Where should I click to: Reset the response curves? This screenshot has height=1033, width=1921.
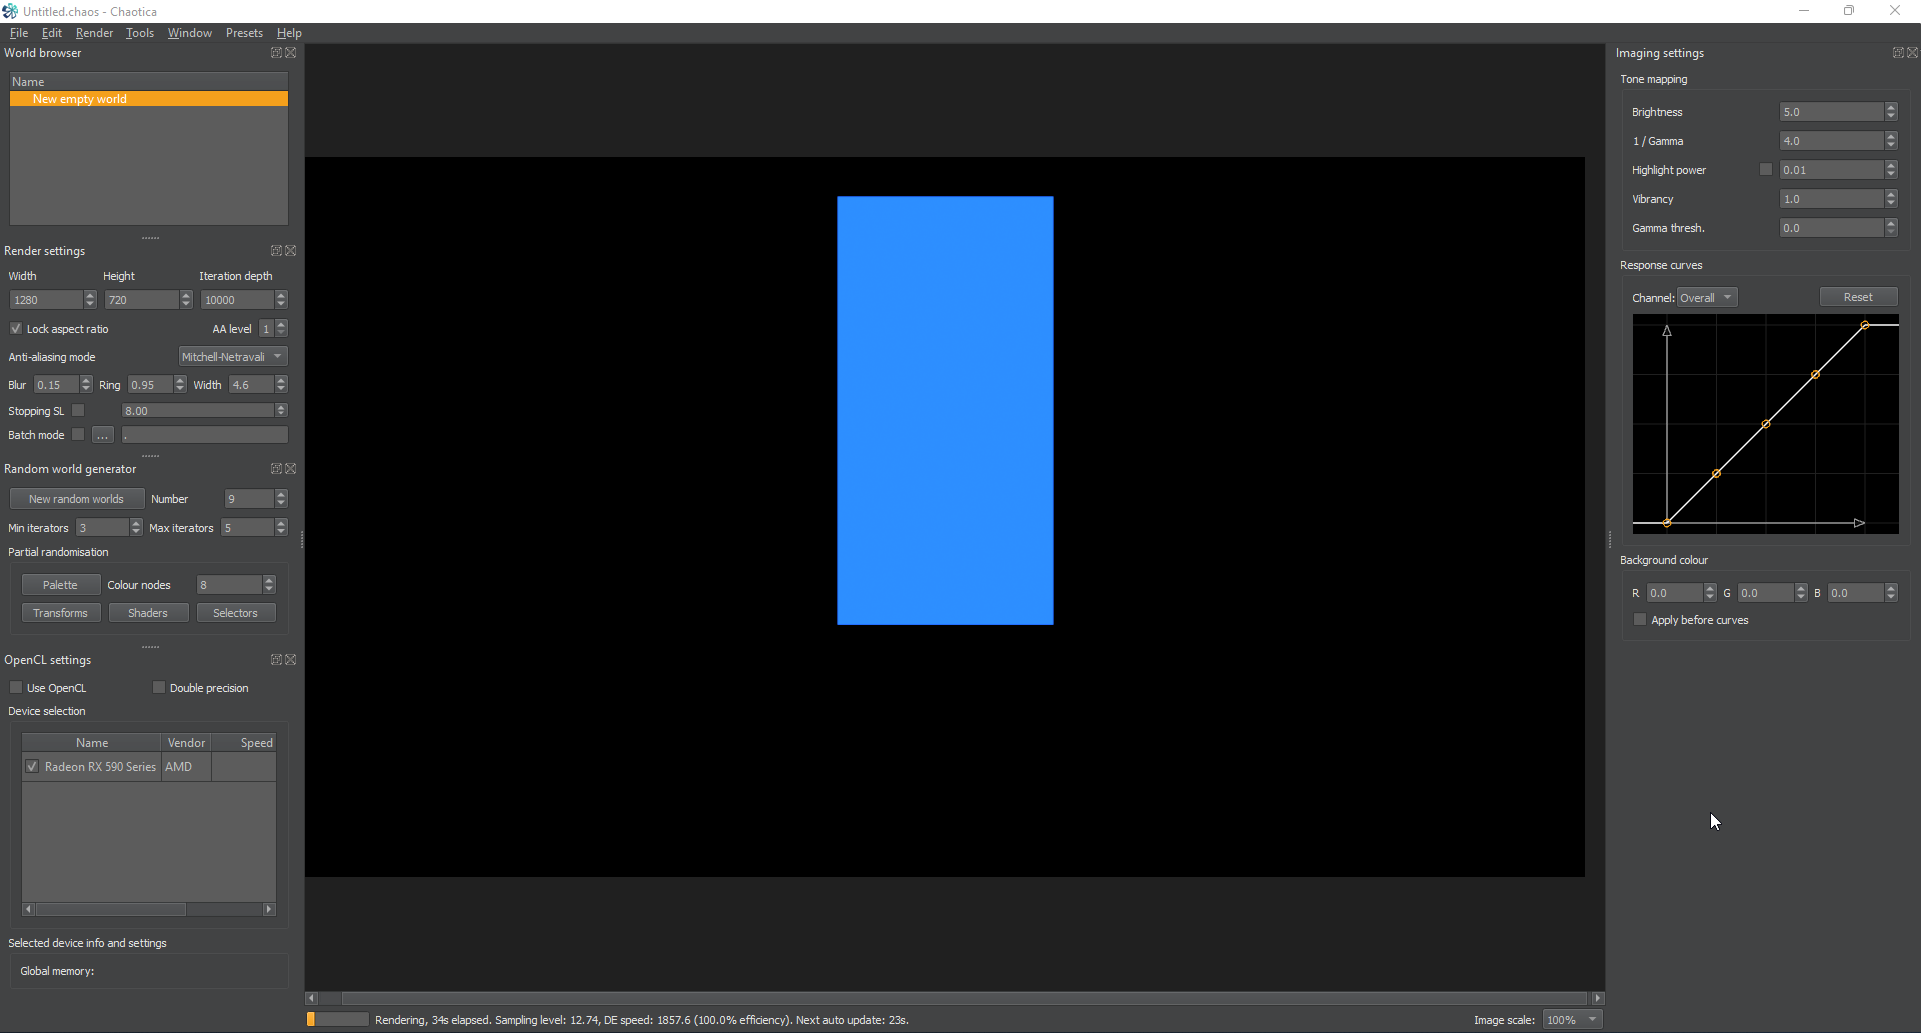click(1858, 297)
